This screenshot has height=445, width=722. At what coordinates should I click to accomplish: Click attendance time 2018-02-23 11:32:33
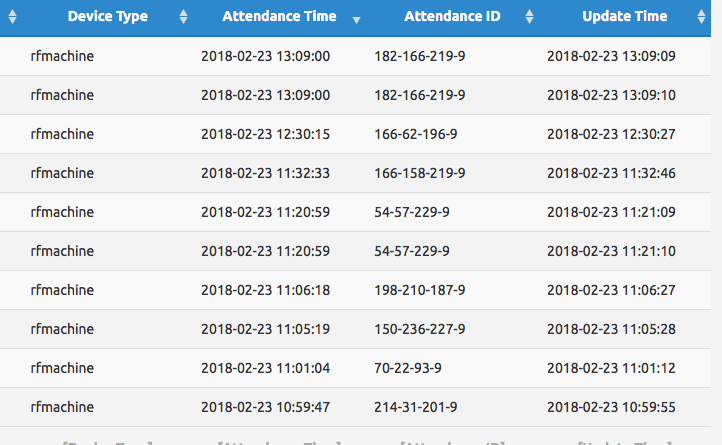(x=265, y=173)
